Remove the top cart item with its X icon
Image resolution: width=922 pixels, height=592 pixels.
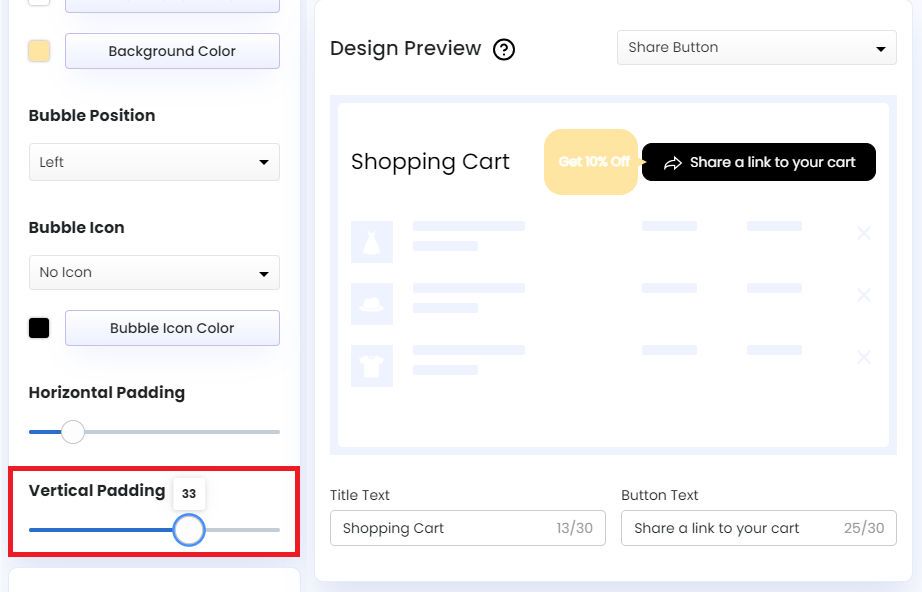tap(864, 233)
